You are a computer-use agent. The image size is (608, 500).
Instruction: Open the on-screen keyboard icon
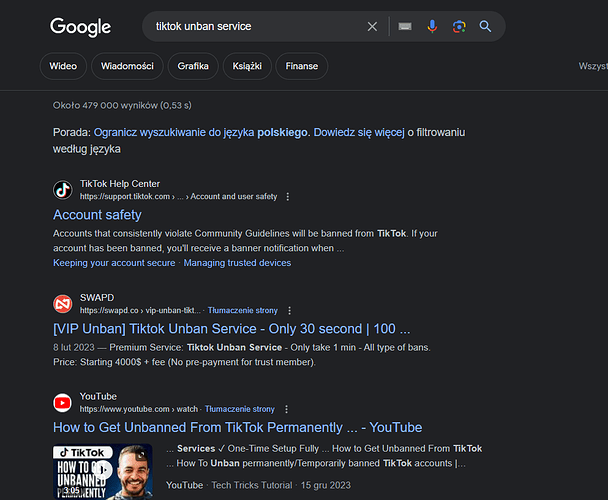pyautogui.click(x=405, y=26)
